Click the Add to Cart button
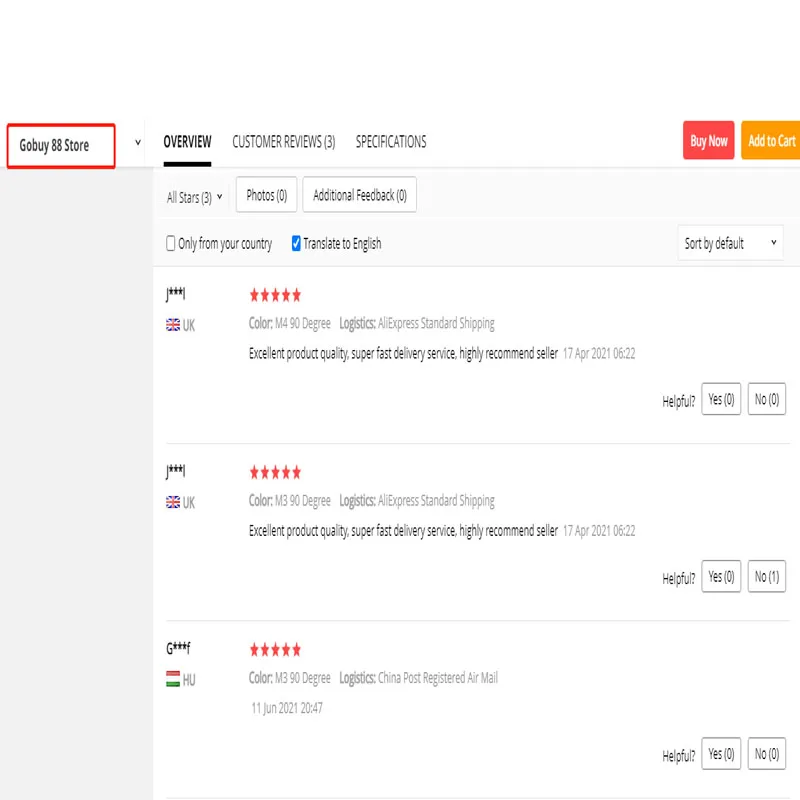 [x=771, y=140]
